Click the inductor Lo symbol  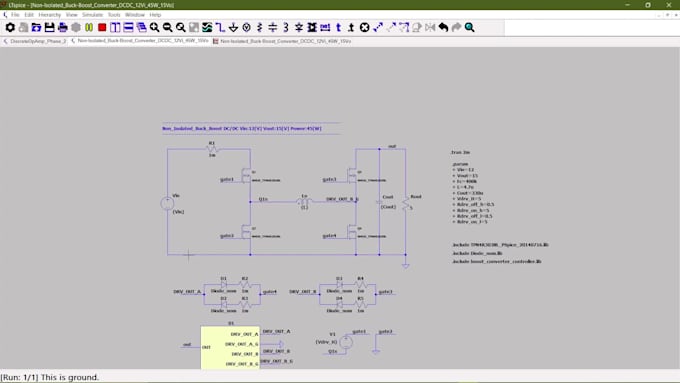pyautogui.click(x=304, y=202)
